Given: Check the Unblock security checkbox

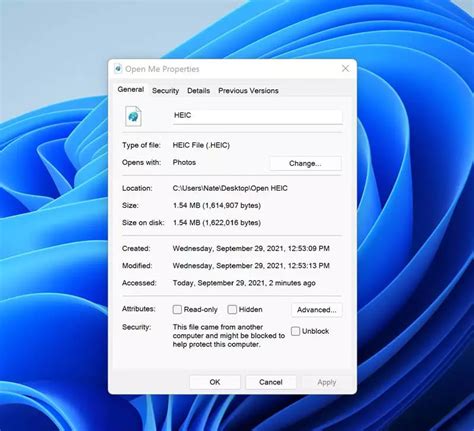Looking at the screenshot, I should (x=295, y=331).
